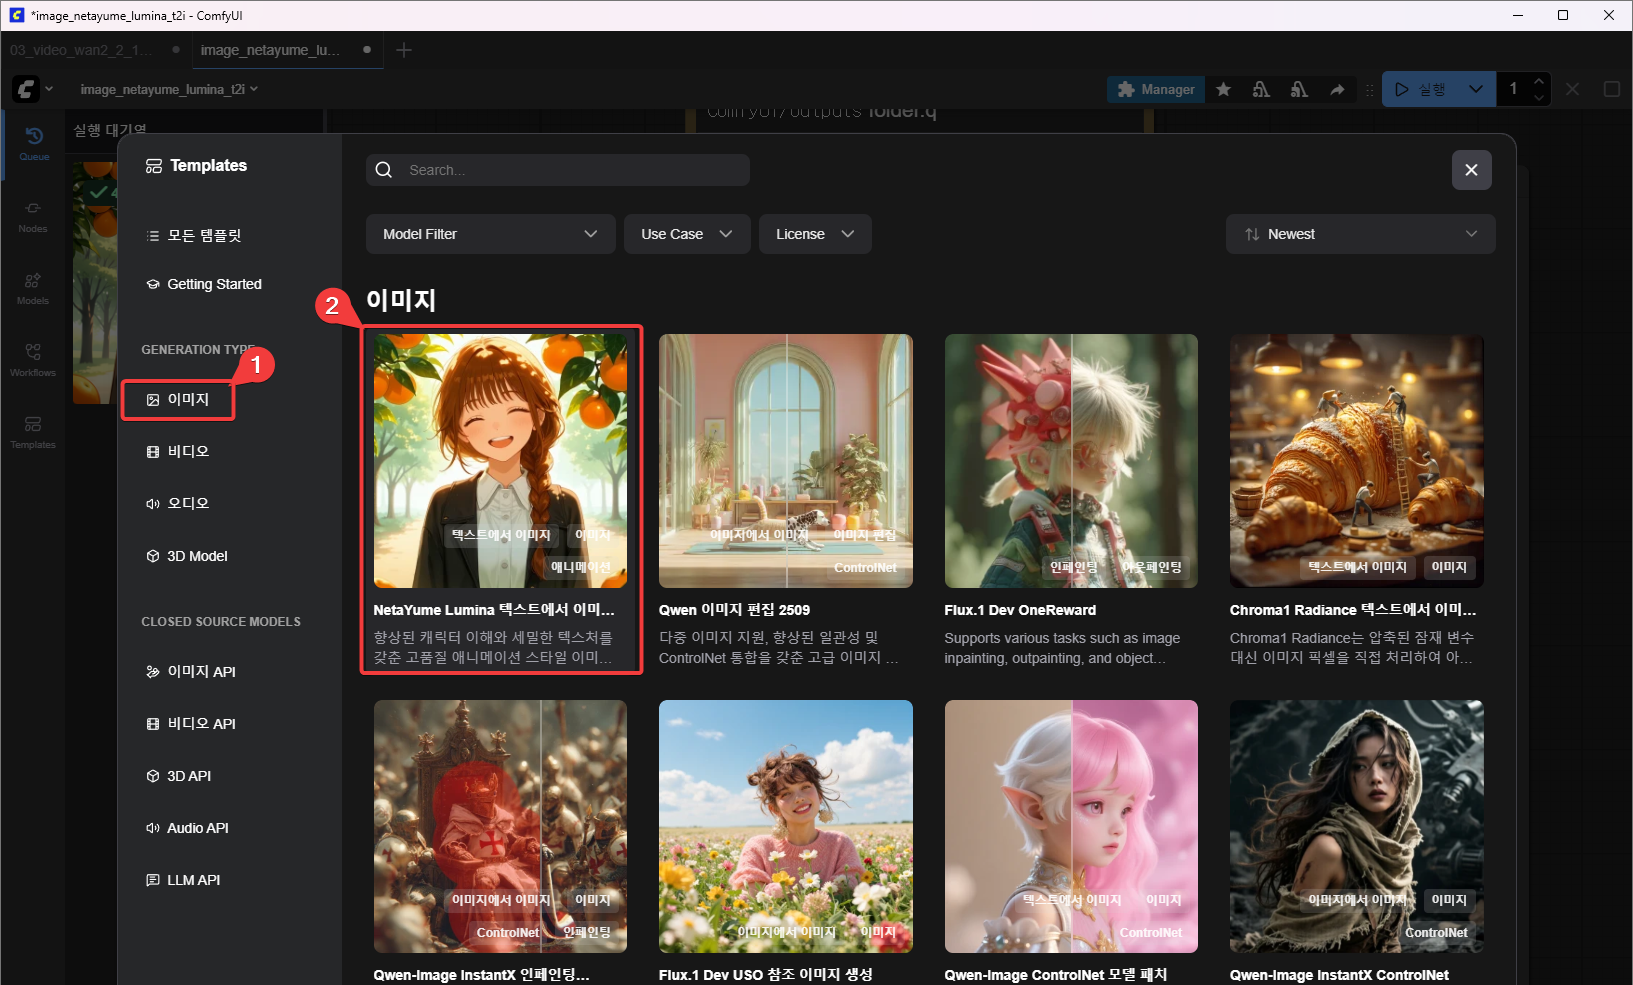Expand the License filter dropdown
The height and width of the screenshot is (985, 1633).
pyautogui.click(x=815, y=234)
